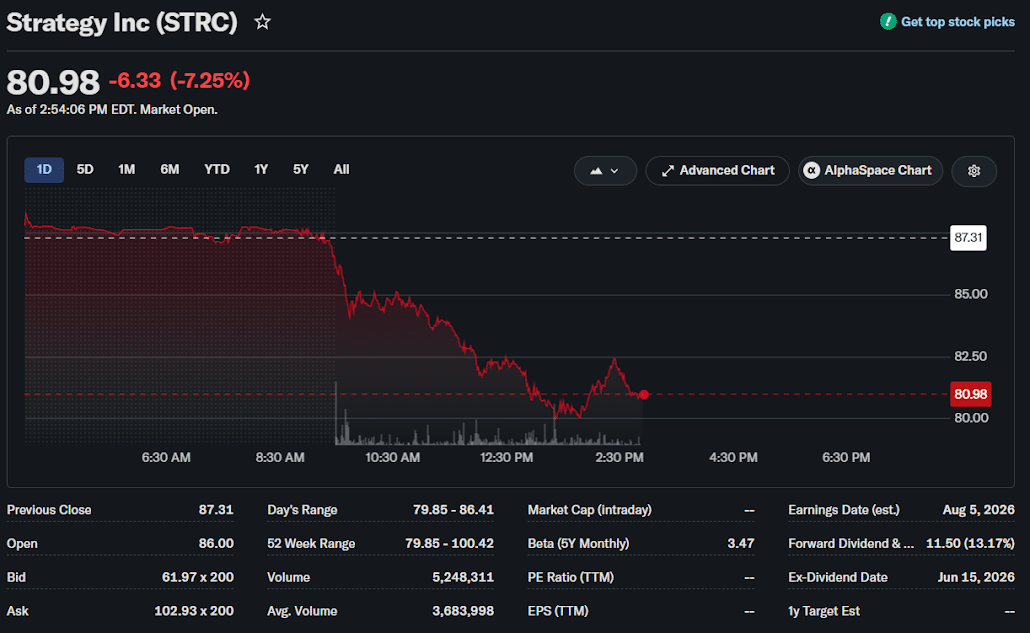Click Avg. Volume value 3,683,998

pos(463,611)
